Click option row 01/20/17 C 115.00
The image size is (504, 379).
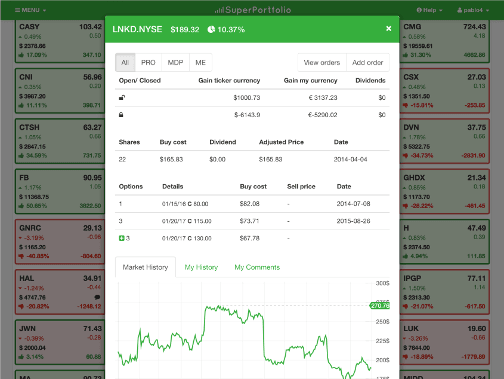click(252, 221)
